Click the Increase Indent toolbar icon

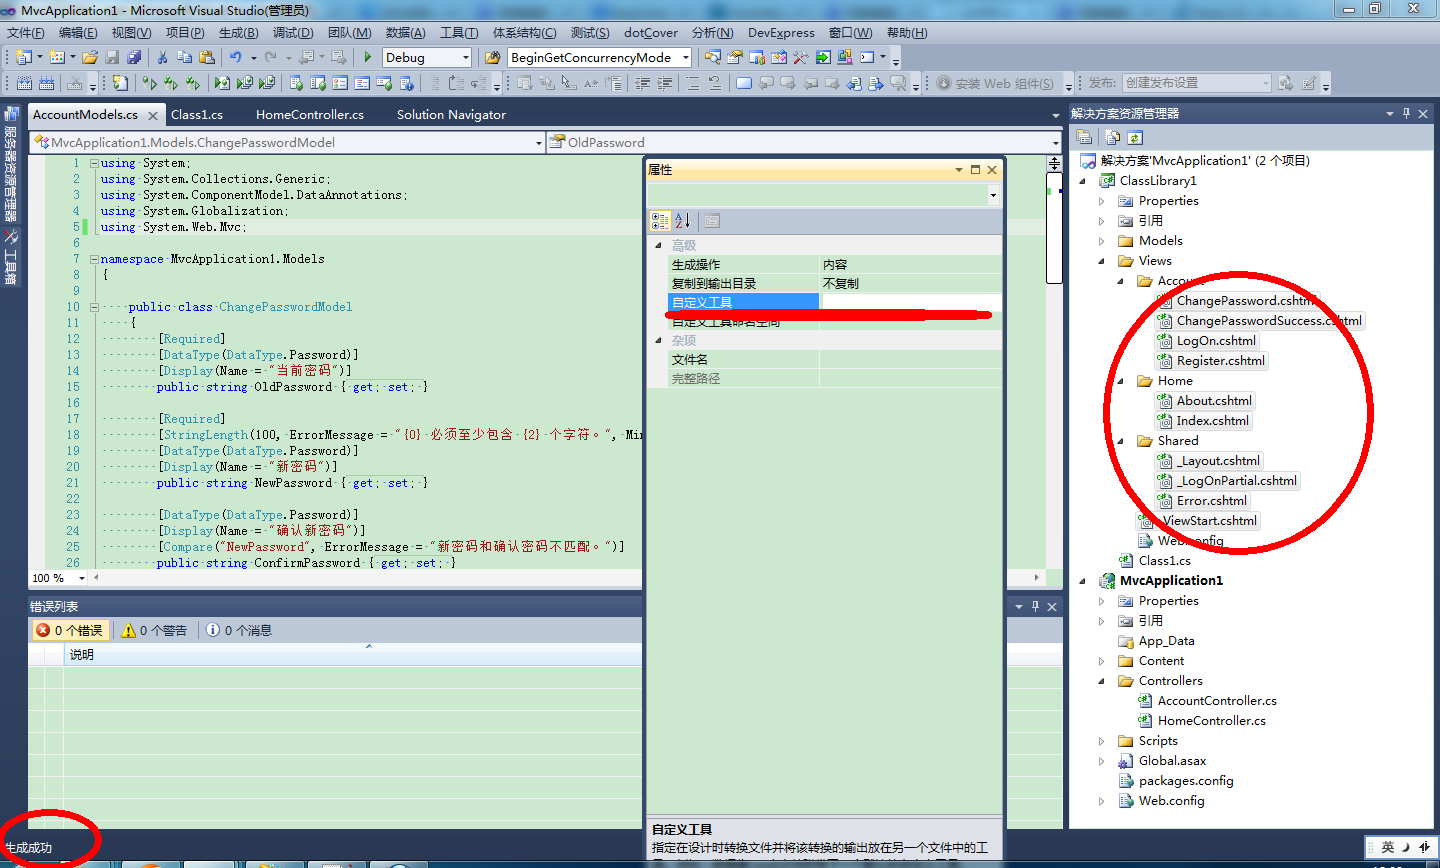click(x=664, y=83)
